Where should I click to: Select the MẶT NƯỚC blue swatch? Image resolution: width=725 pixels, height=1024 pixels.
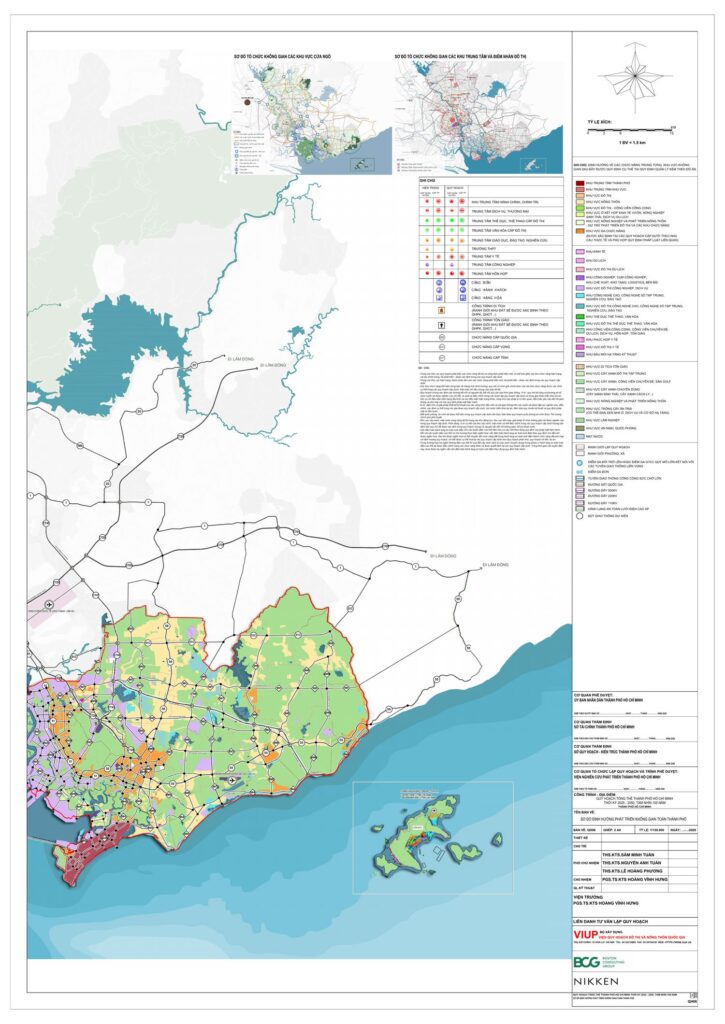click(x=580, y=436)
